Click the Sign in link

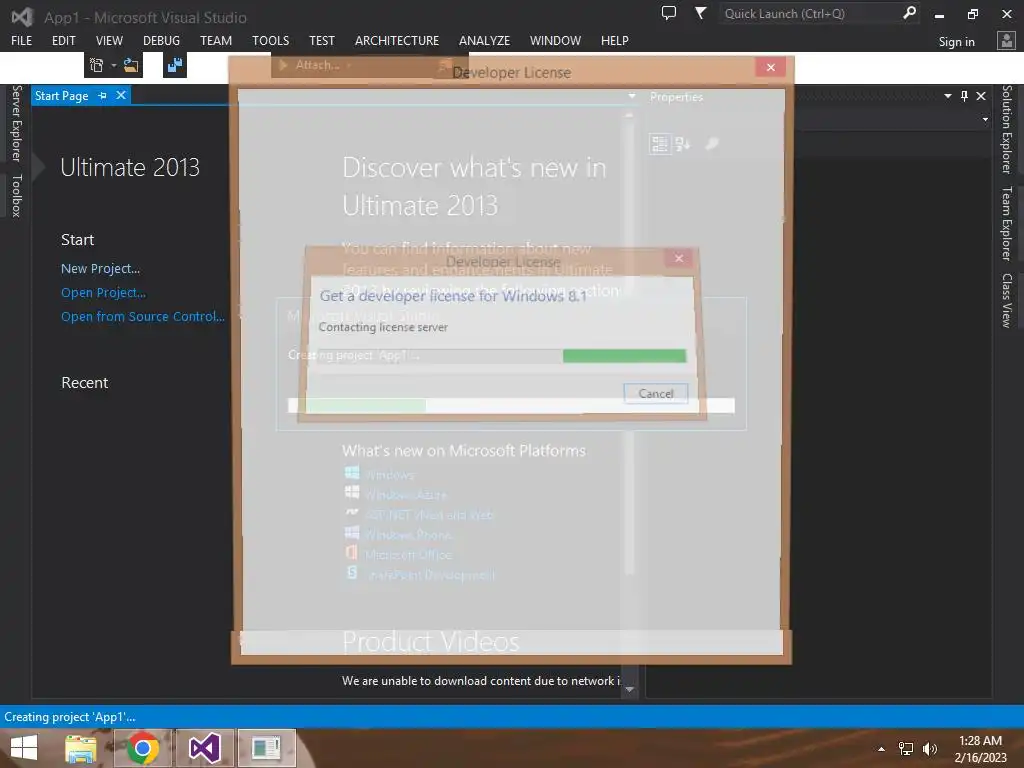956,42
